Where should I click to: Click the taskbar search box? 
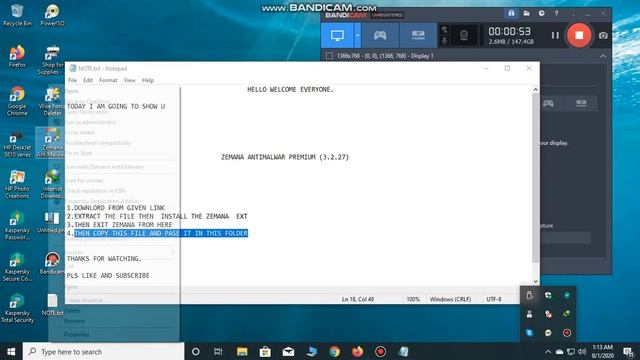(x=104, y=351)
